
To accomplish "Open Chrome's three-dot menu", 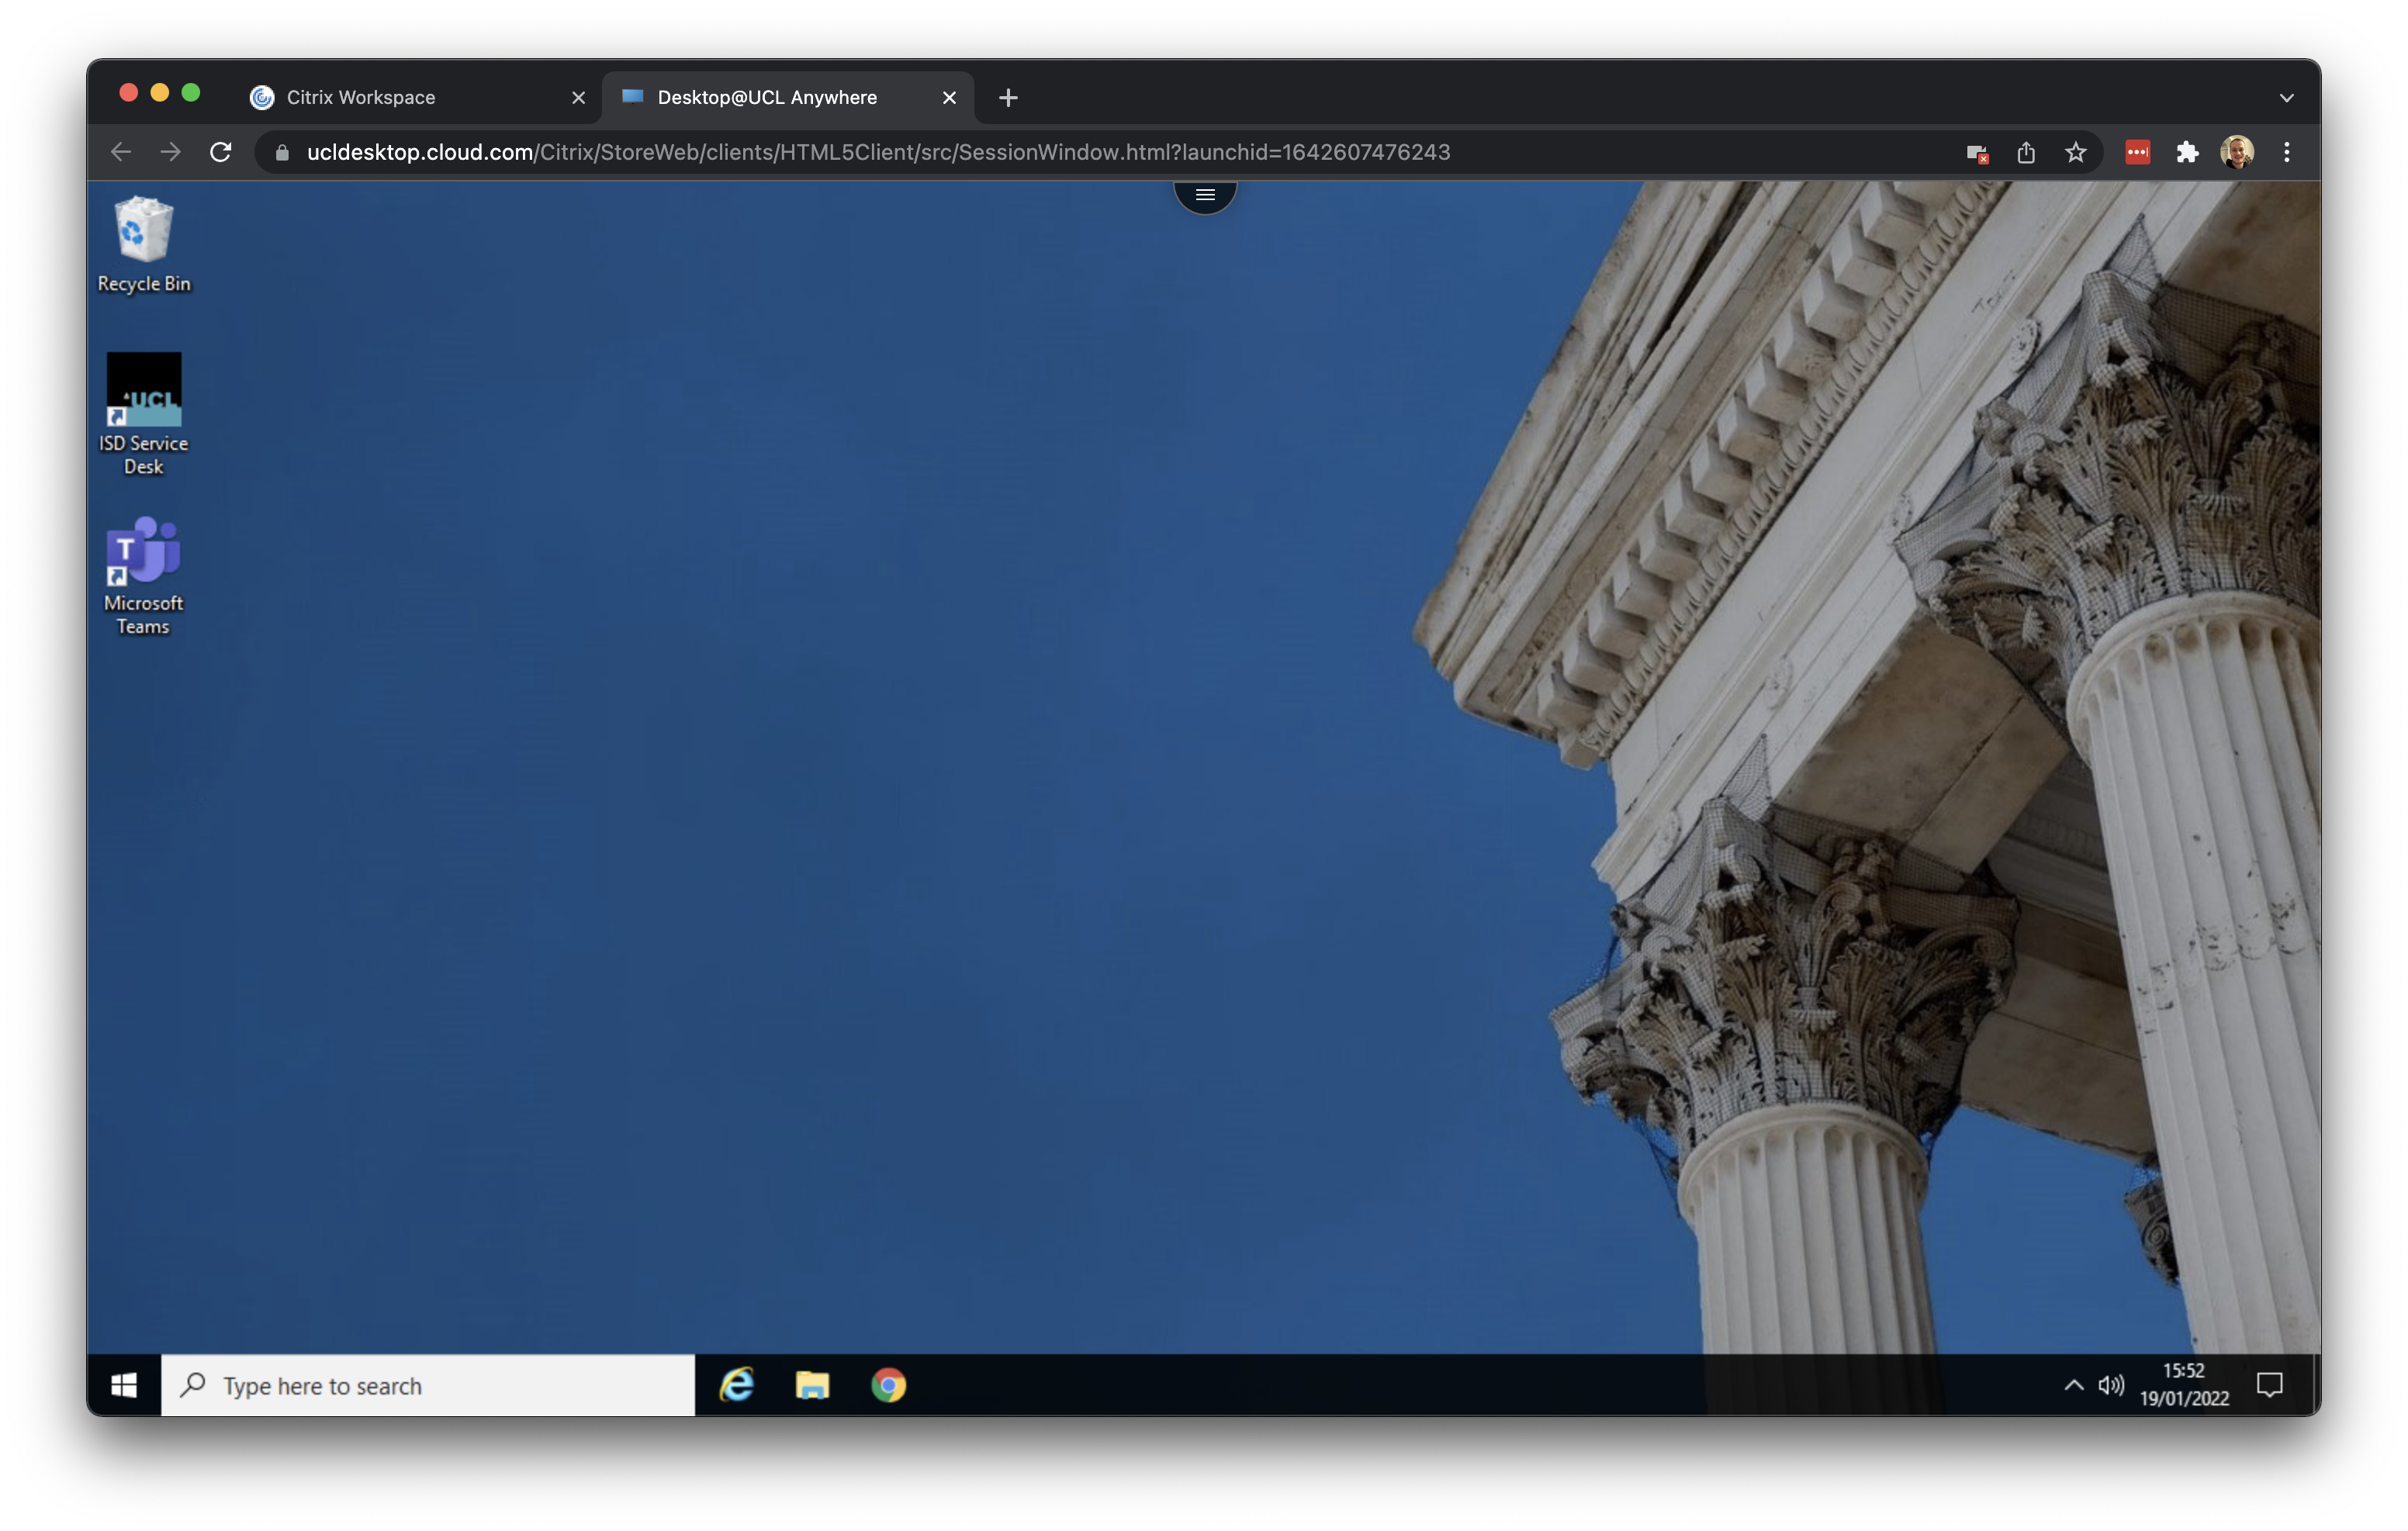I will pyautogui.click(x=2287, y=152).
